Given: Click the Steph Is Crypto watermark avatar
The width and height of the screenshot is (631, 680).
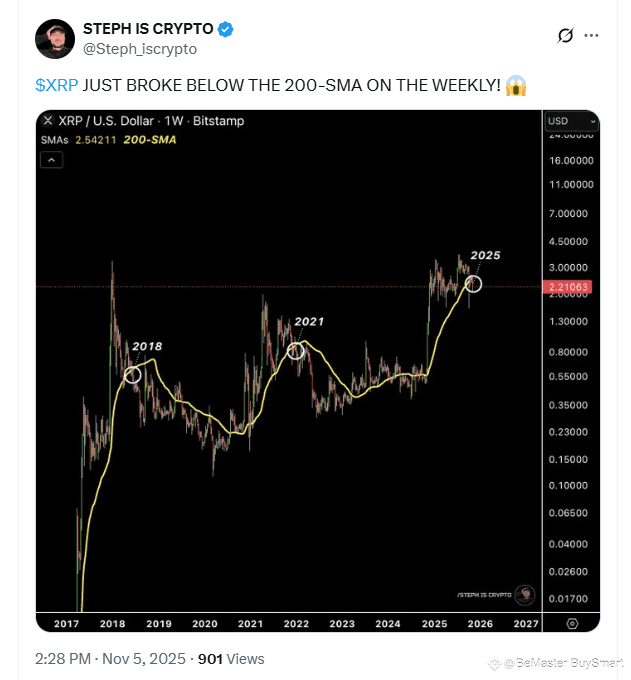Looking at the screenshot, I should click(x=525, y=595).
